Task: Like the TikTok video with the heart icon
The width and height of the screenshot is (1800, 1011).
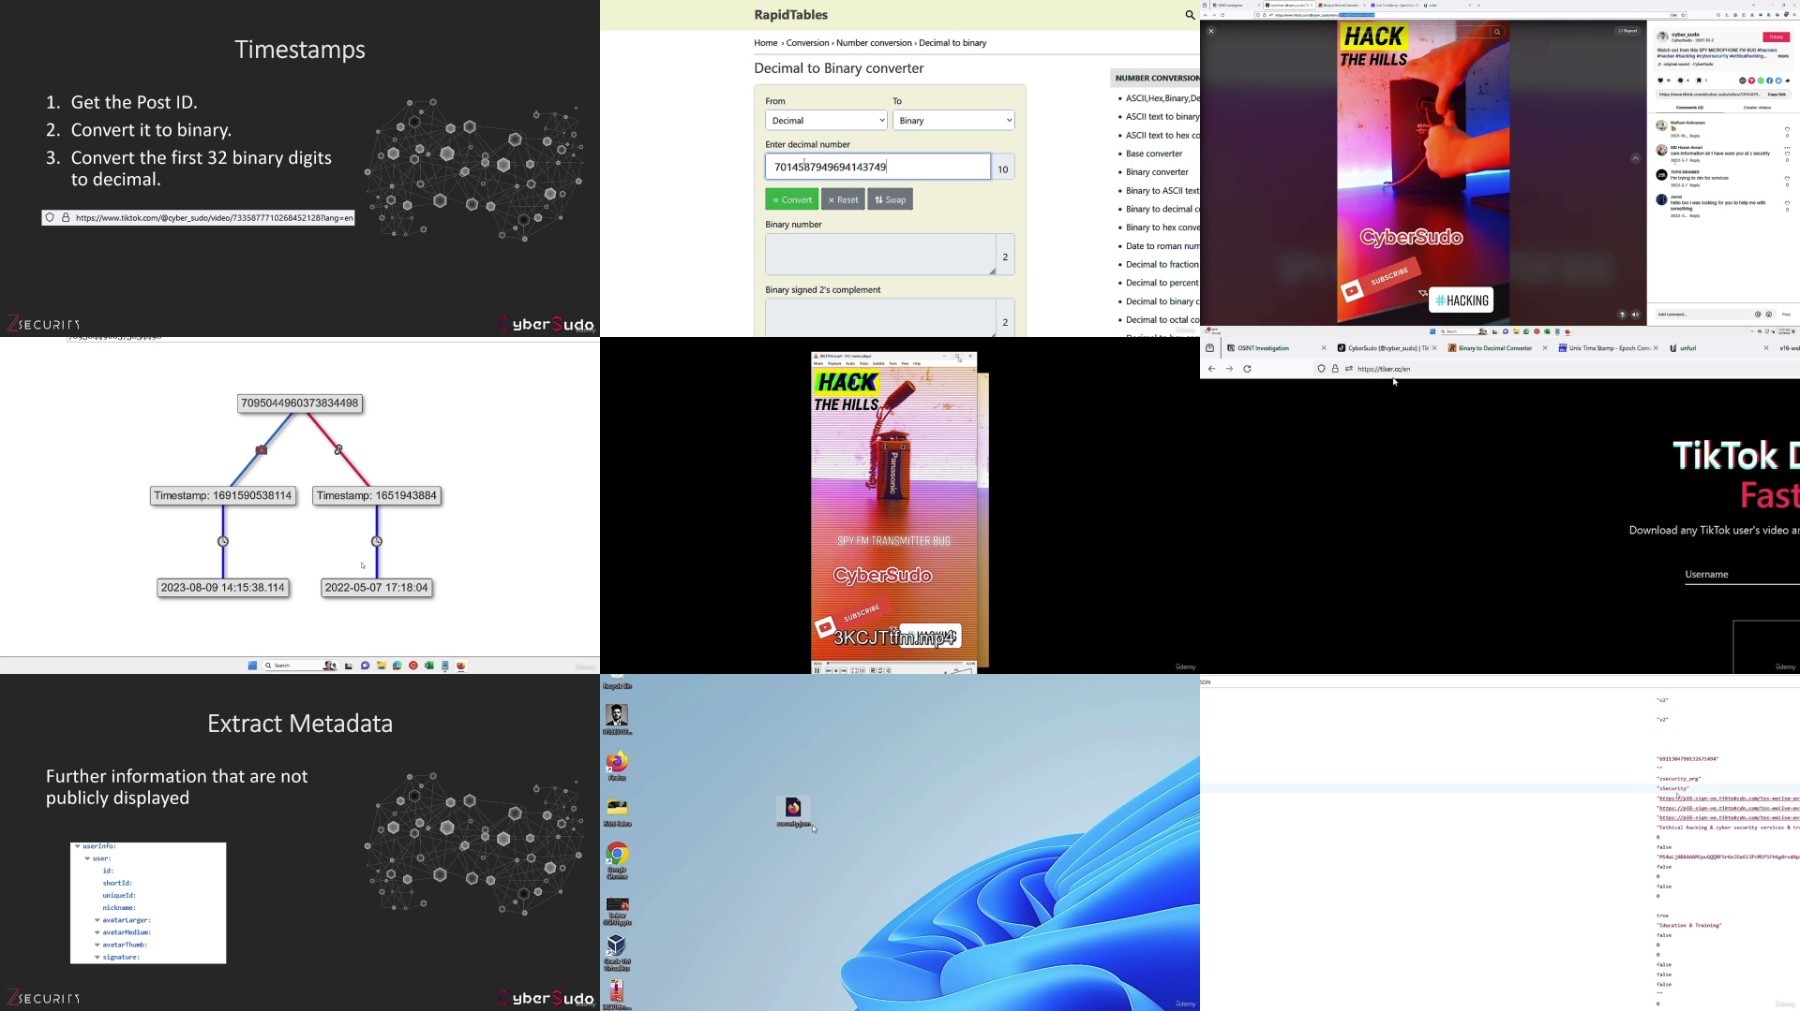Action: [1661, 80]
